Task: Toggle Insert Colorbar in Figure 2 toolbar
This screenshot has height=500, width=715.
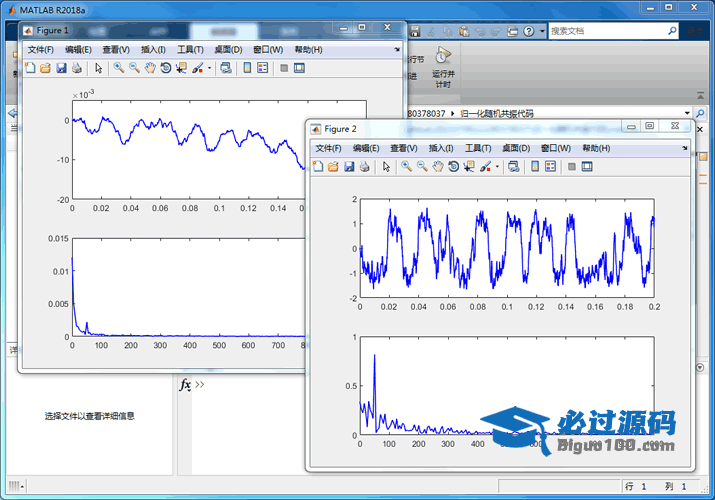Action: (535, 167)
